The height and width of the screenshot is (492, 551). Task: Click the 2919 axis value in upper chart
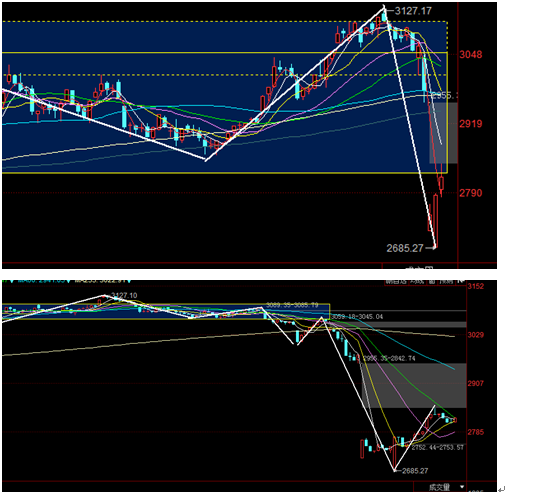(x=471, y=124)
